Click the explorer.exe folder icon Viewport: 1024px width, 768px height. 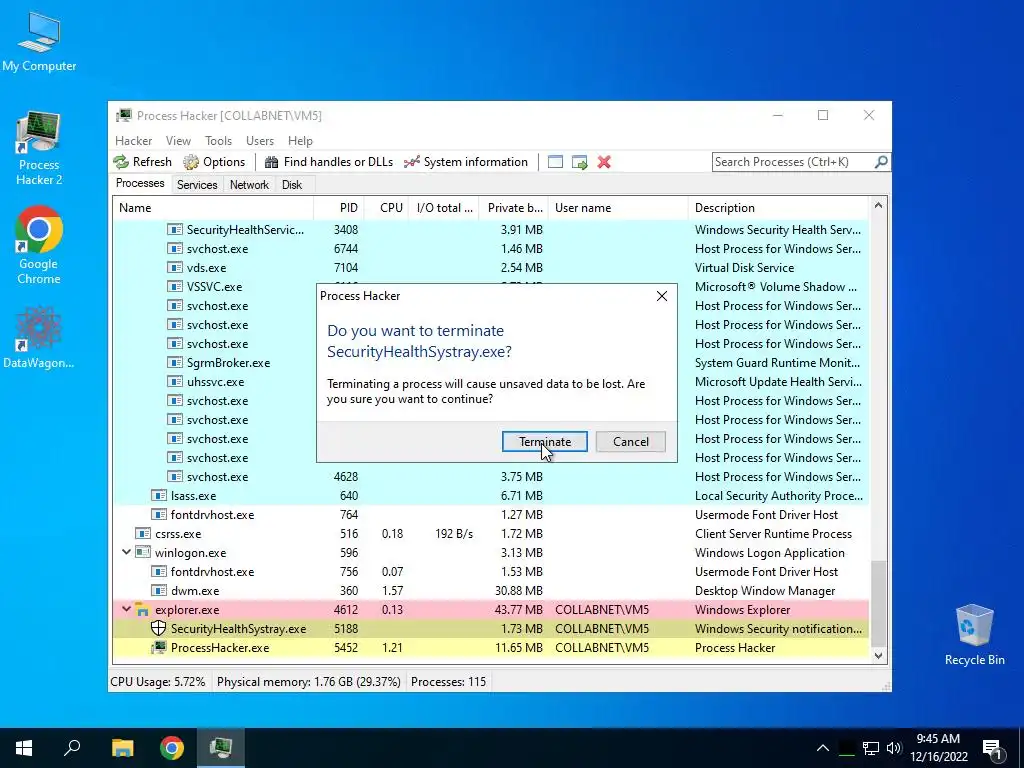[142, 609]
